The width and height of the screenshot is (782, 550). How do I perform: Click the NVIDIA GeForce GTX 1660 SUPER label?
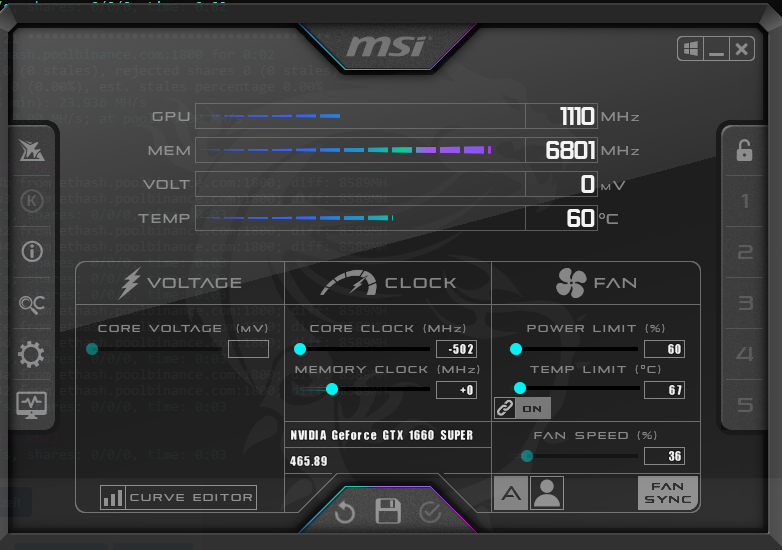point(382,435)
